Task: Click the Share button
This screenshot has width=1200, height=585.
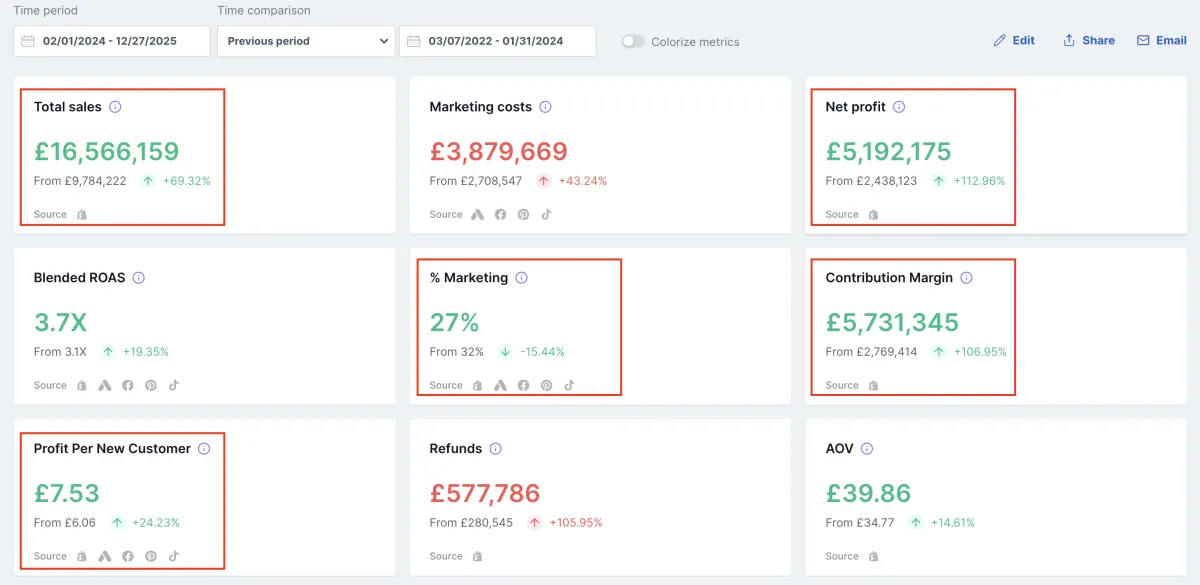Action: [1088, 41]
